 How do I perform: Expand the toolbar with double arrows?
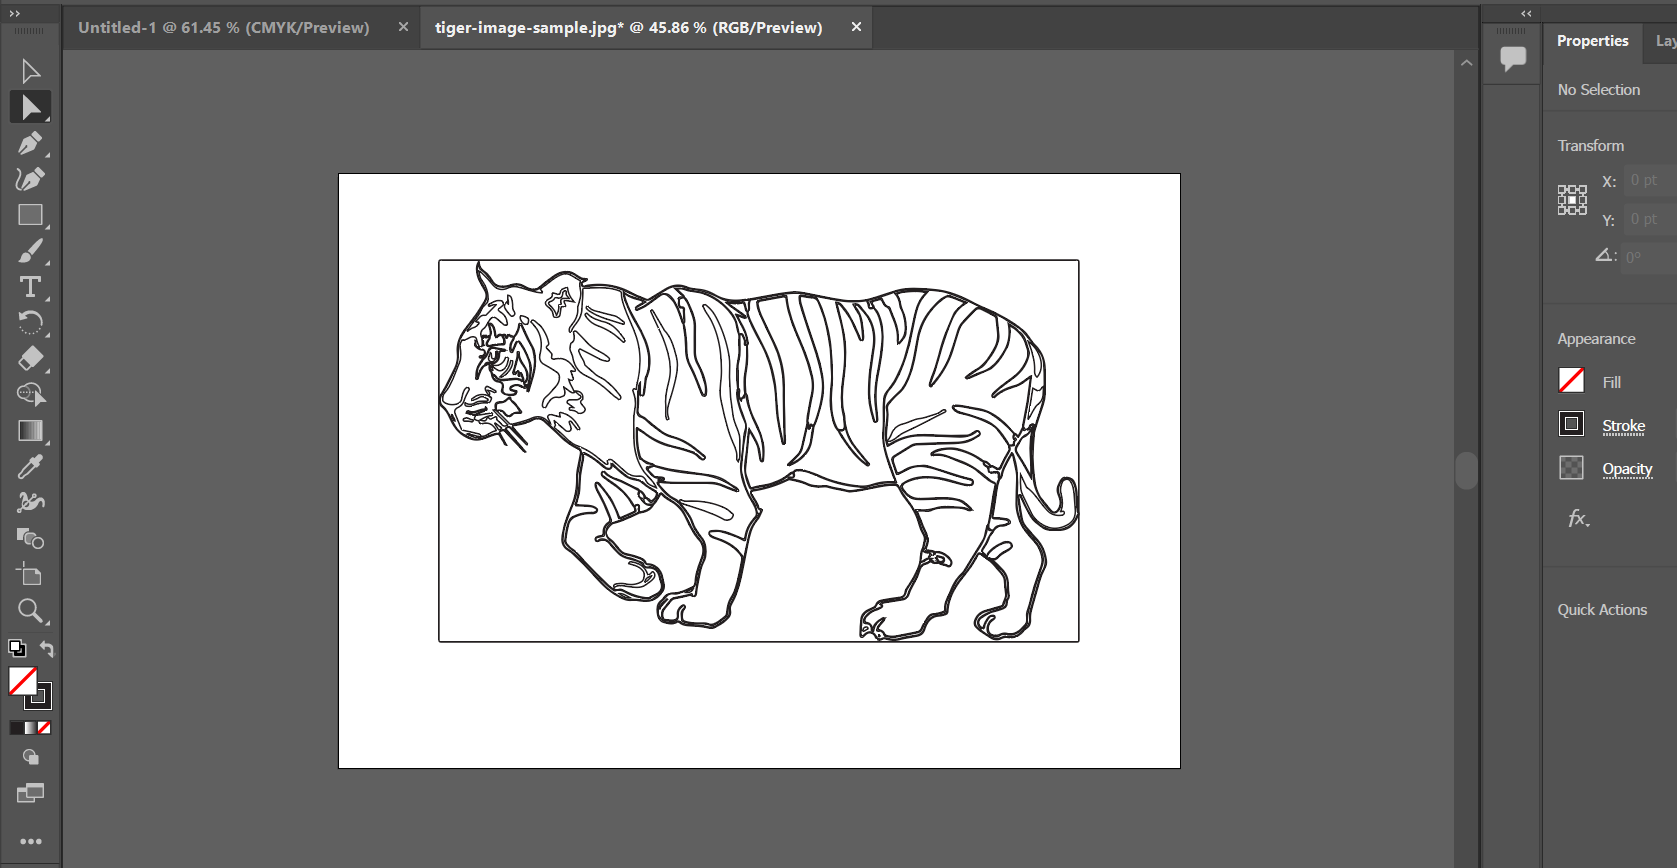[14, 13]
